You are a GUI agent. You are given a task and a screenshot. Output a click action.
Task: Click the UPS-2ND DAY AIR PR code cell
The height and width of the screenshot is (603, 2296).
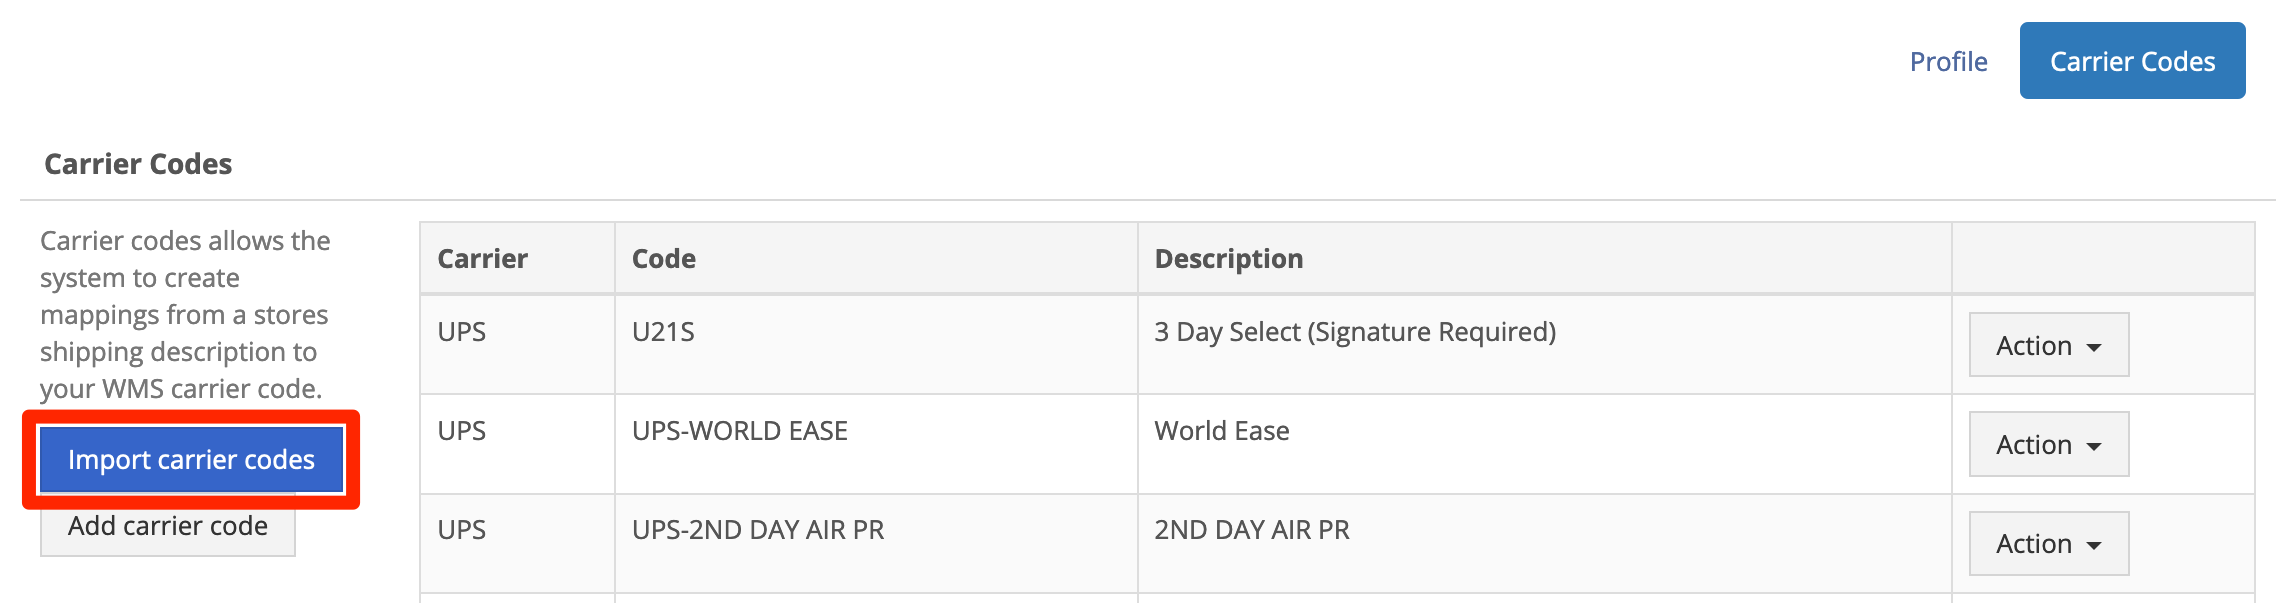click(x=876, y=543)
